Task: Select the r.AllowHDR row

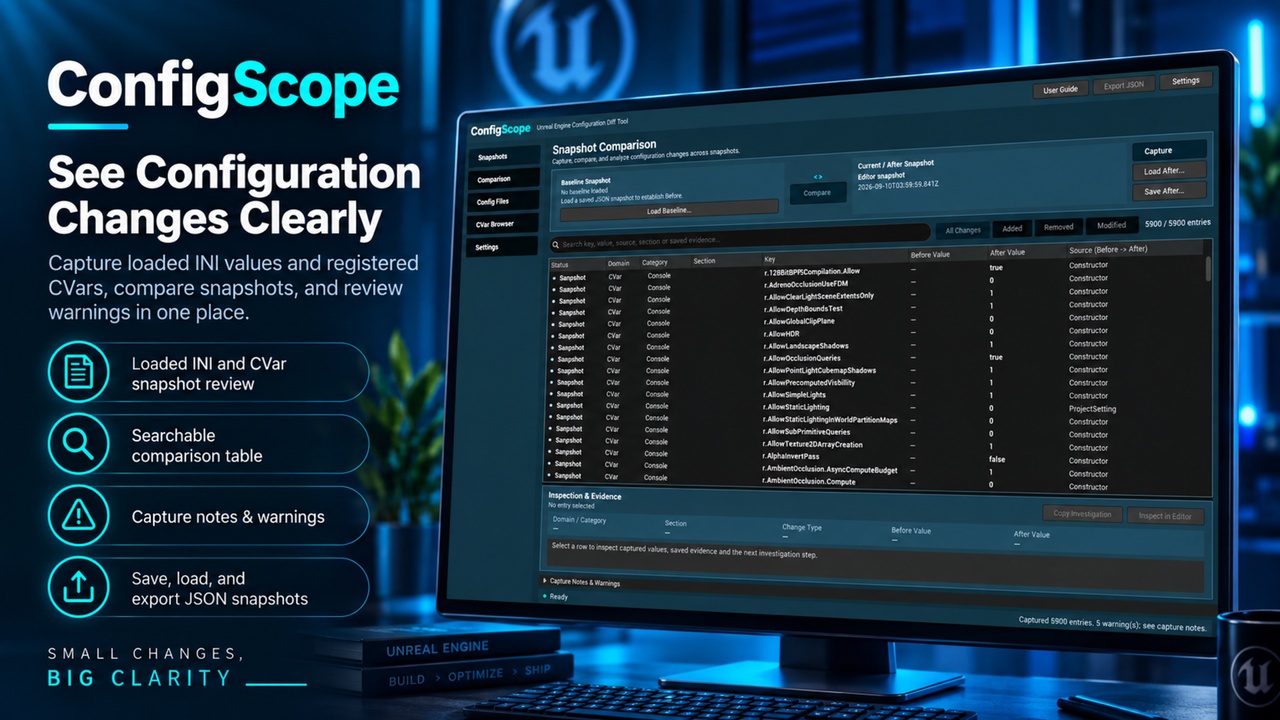Action: point(878,335)
